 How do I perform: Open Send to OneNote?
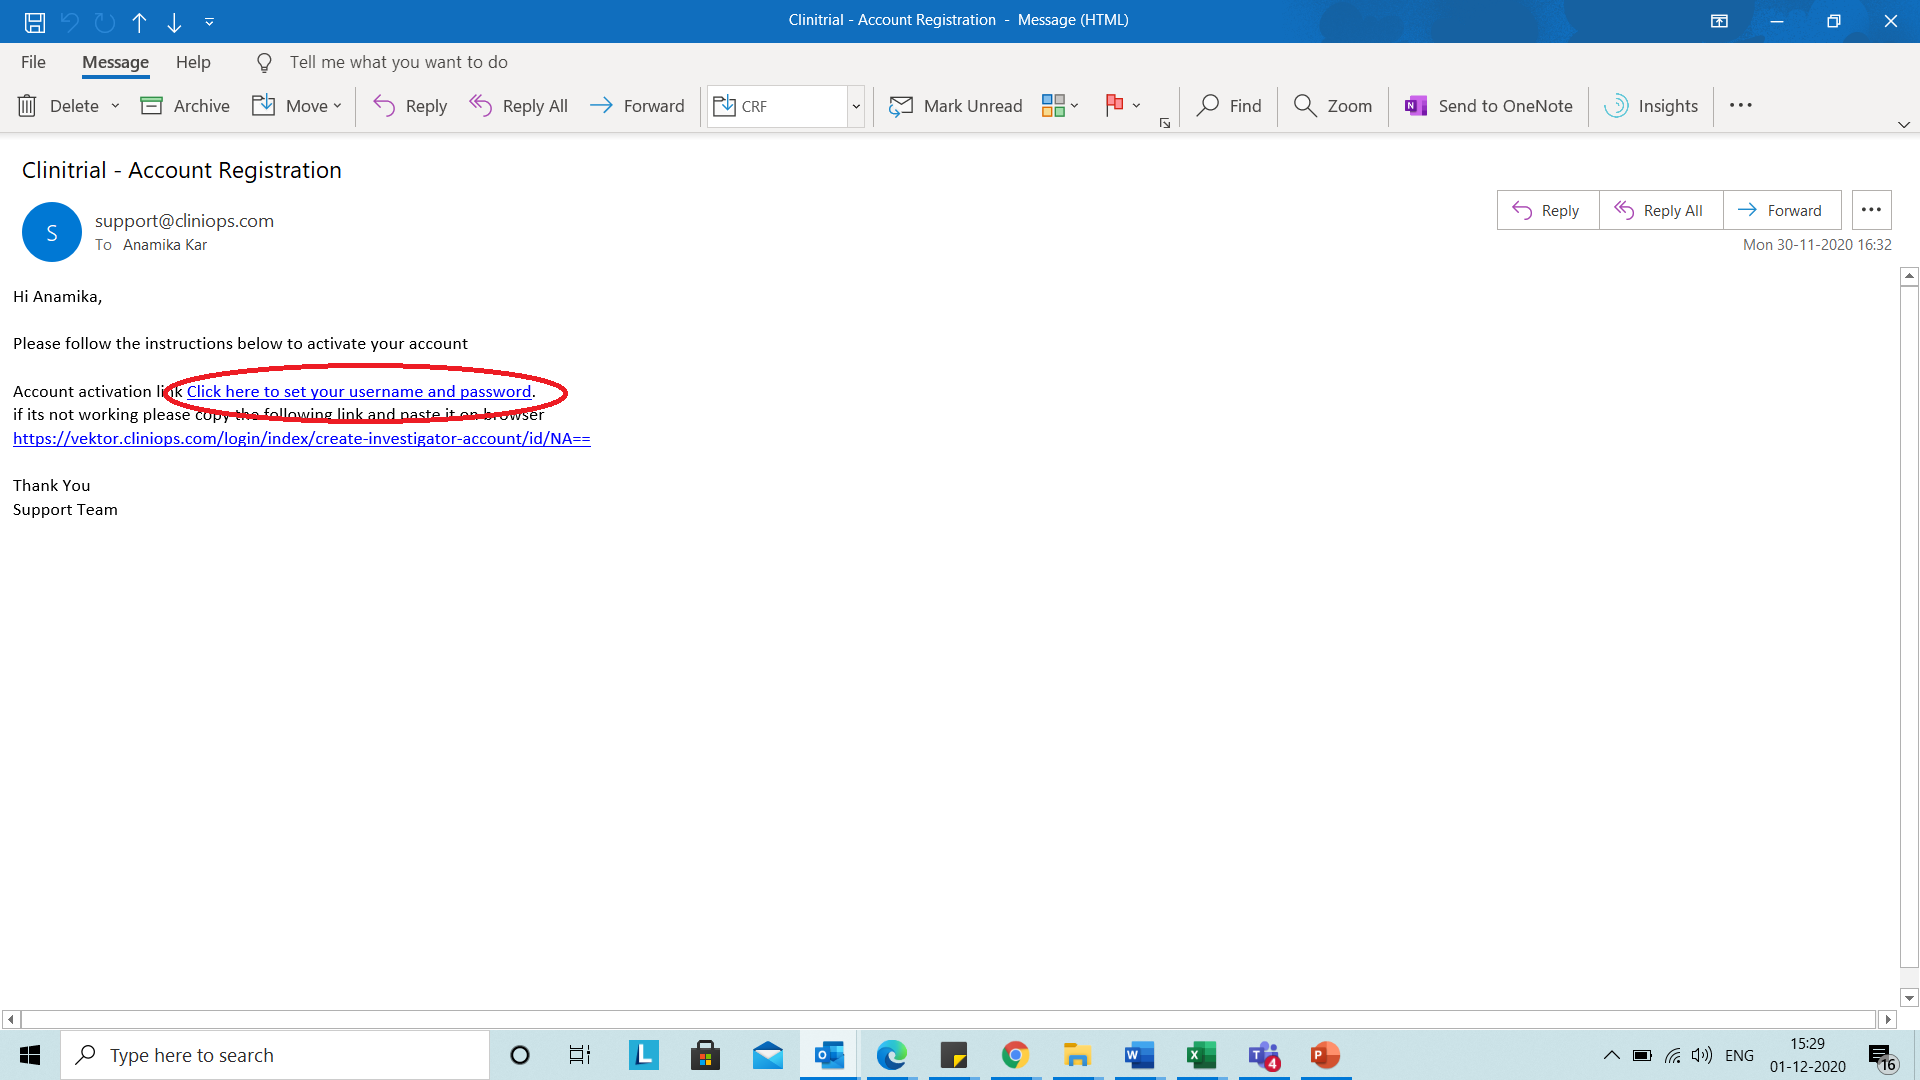[x=1489, y=106]
